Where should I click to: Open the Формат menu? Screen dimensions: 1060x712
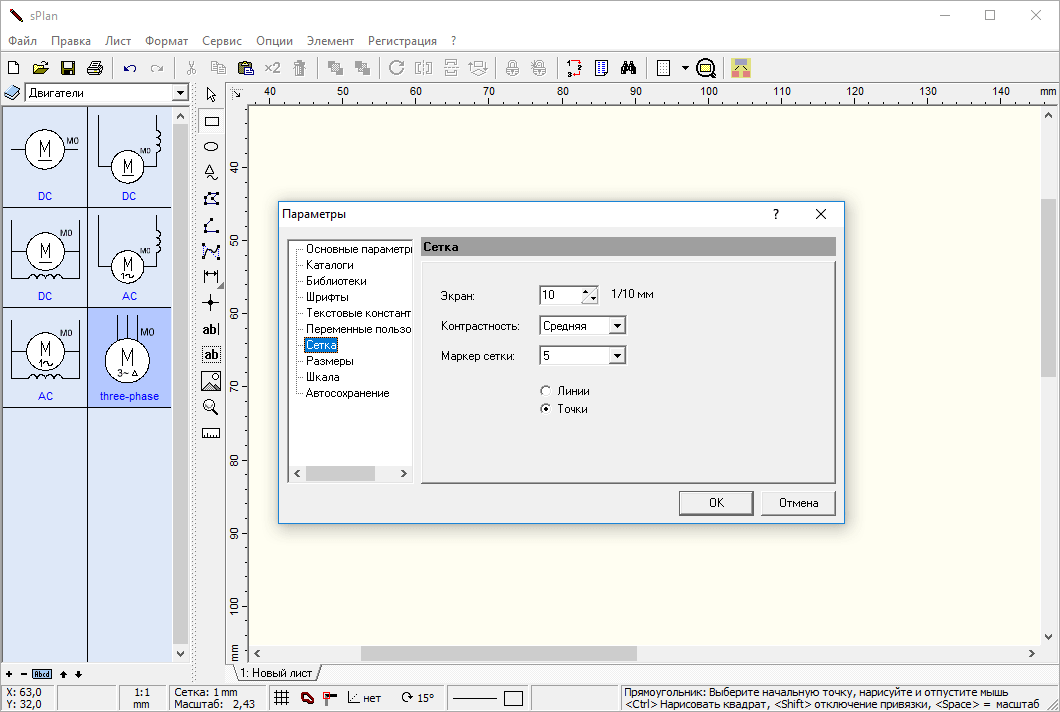tap(166, 41)
